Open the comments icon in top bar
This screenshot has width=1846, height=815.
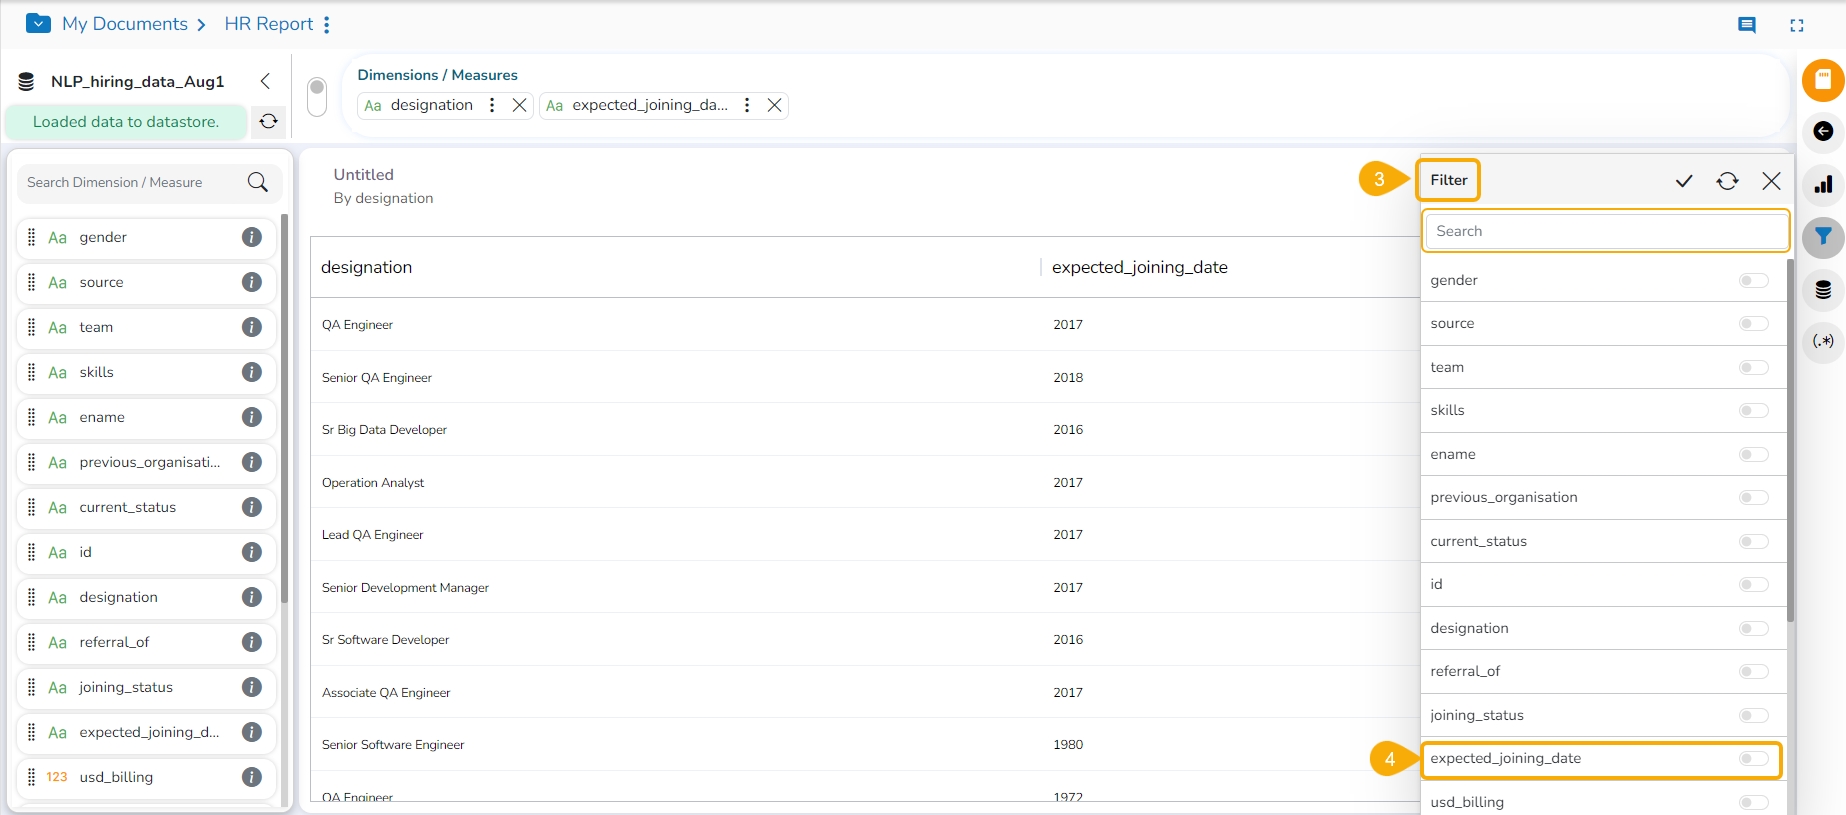[1747, 25]
